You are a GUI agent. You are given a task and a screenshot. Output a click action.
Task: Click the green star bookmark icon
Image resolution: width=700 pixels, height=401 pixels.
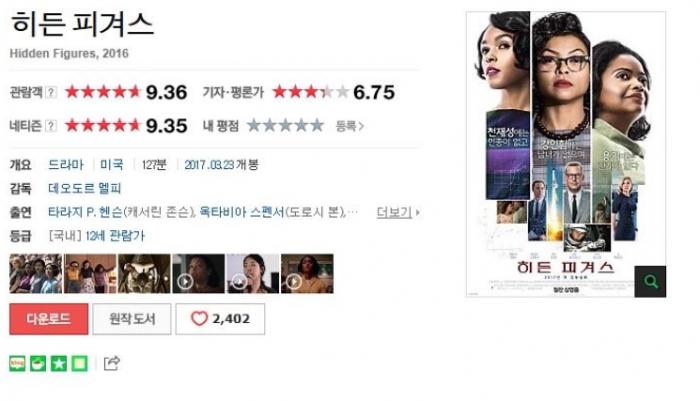pos(58,363)
